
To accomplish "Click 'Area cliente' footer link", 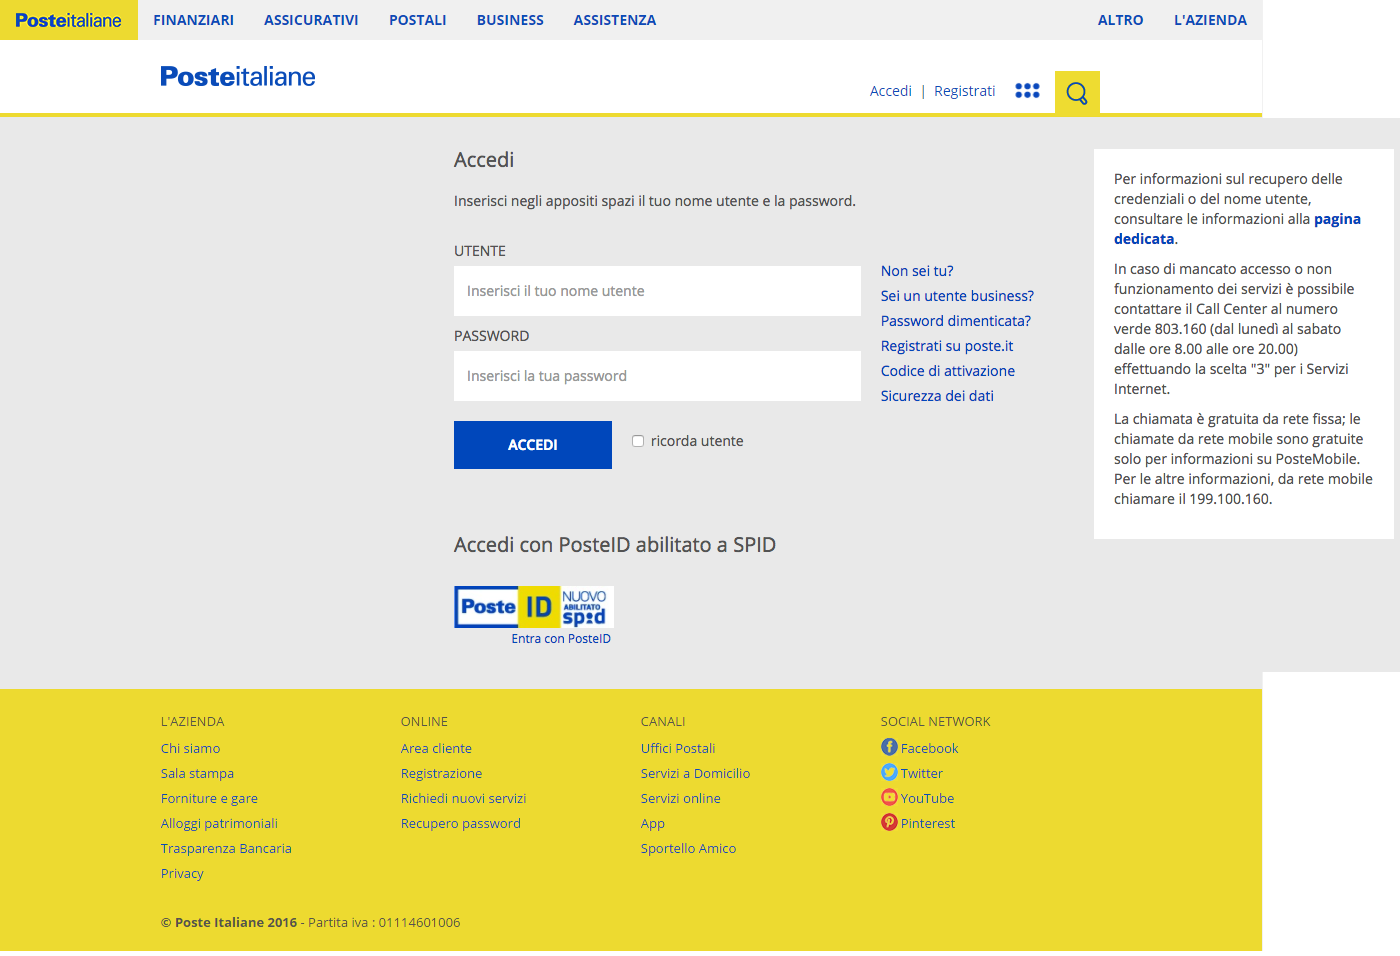I will [x=436, y=748].
